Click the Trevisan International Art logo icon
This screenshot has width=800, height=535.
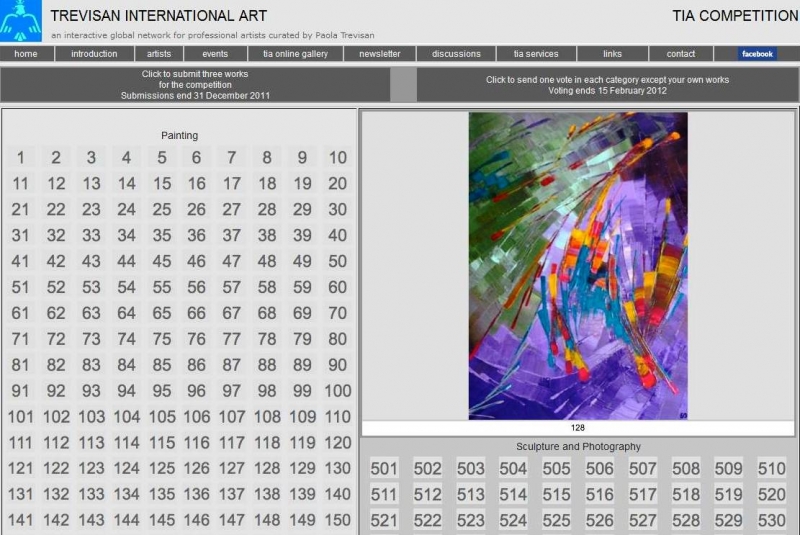click(21, 20)
